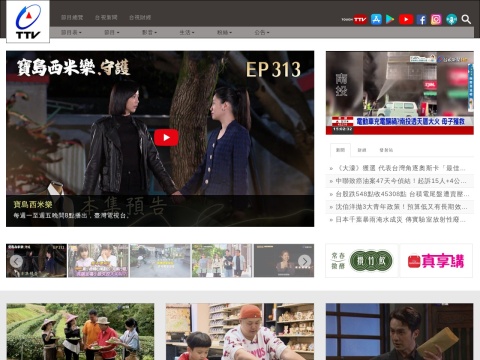Open the tea plantation program card

[80, 331]
